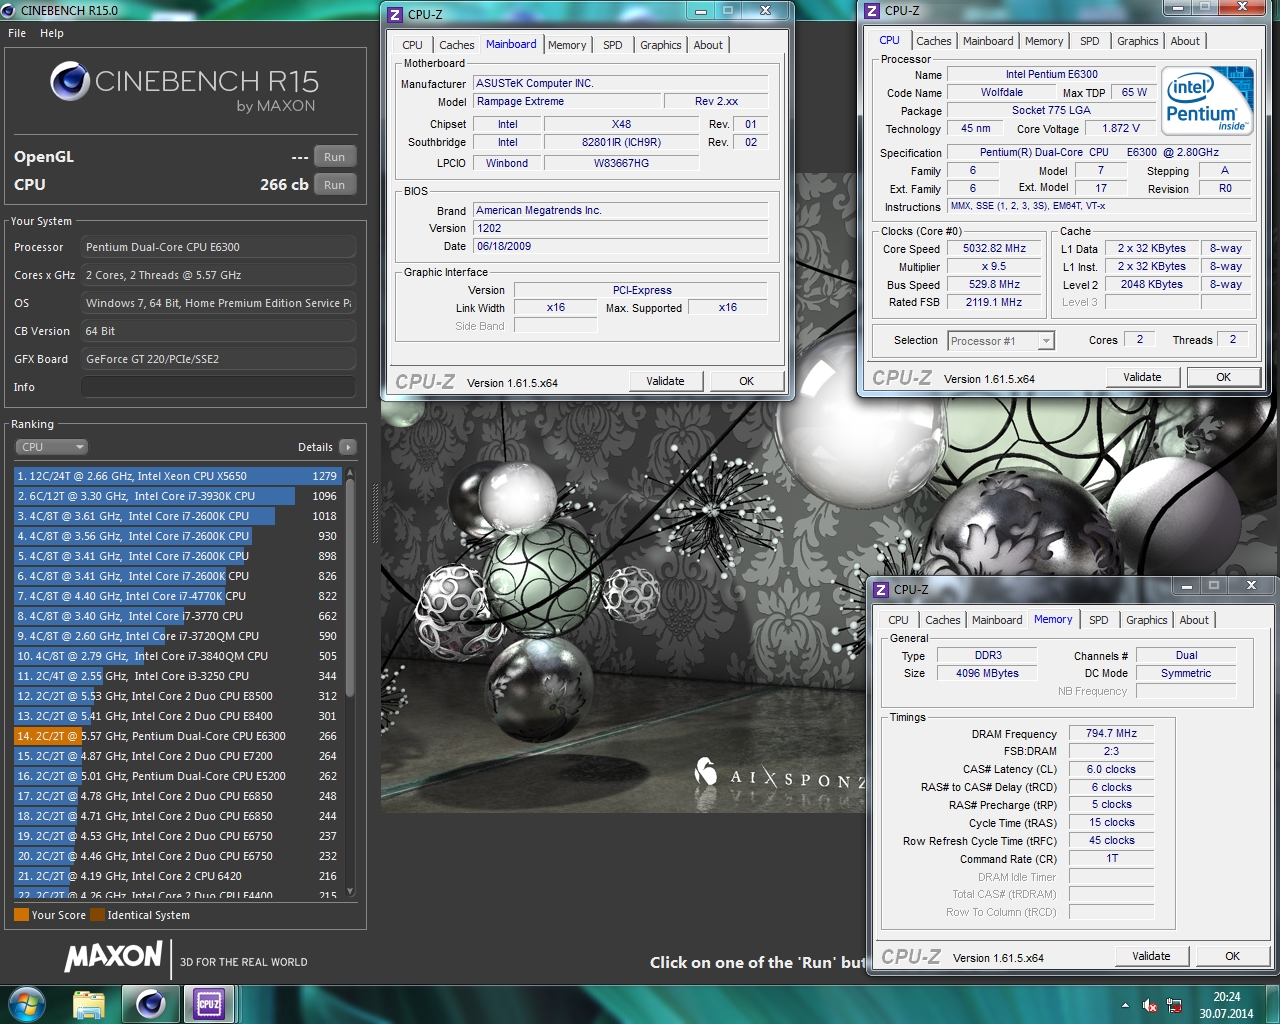Viewport: 1280px width, 1024px height.
Task: Click Validate in the processor CPU-Z window
Action: point(1142,377)
